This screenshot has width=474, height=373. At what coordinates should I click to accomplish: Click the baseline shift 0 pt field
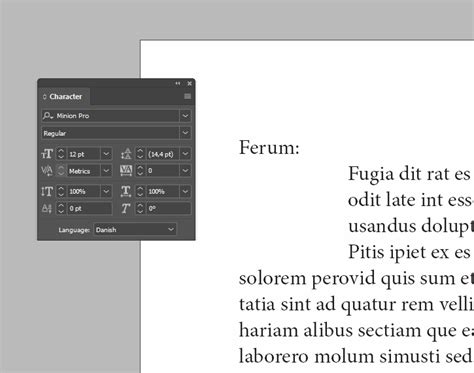point(89,209)
